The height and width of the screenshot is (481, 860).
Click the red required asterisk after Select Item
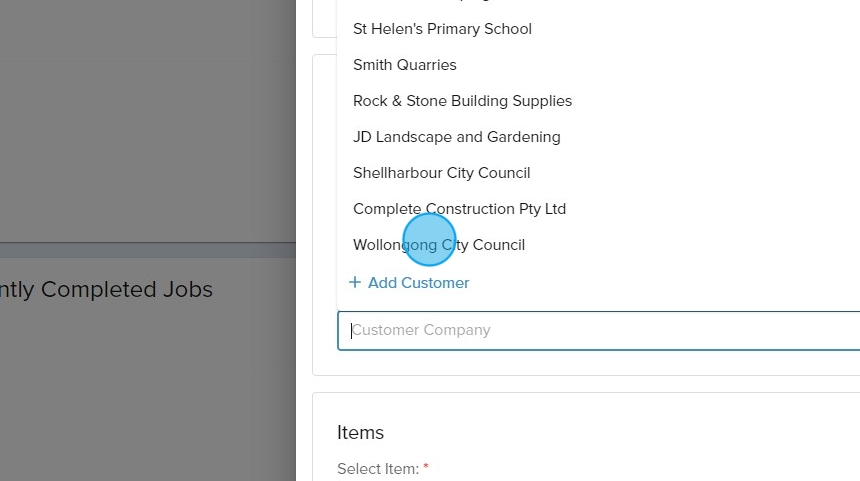click(x=426, y=468)
